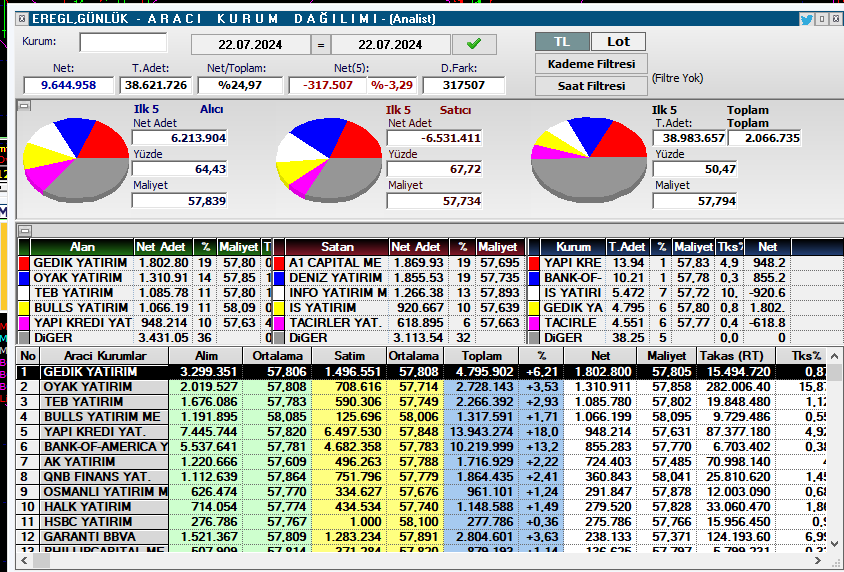Click INFO YATIRIM M in Satan table

[337, 293]
